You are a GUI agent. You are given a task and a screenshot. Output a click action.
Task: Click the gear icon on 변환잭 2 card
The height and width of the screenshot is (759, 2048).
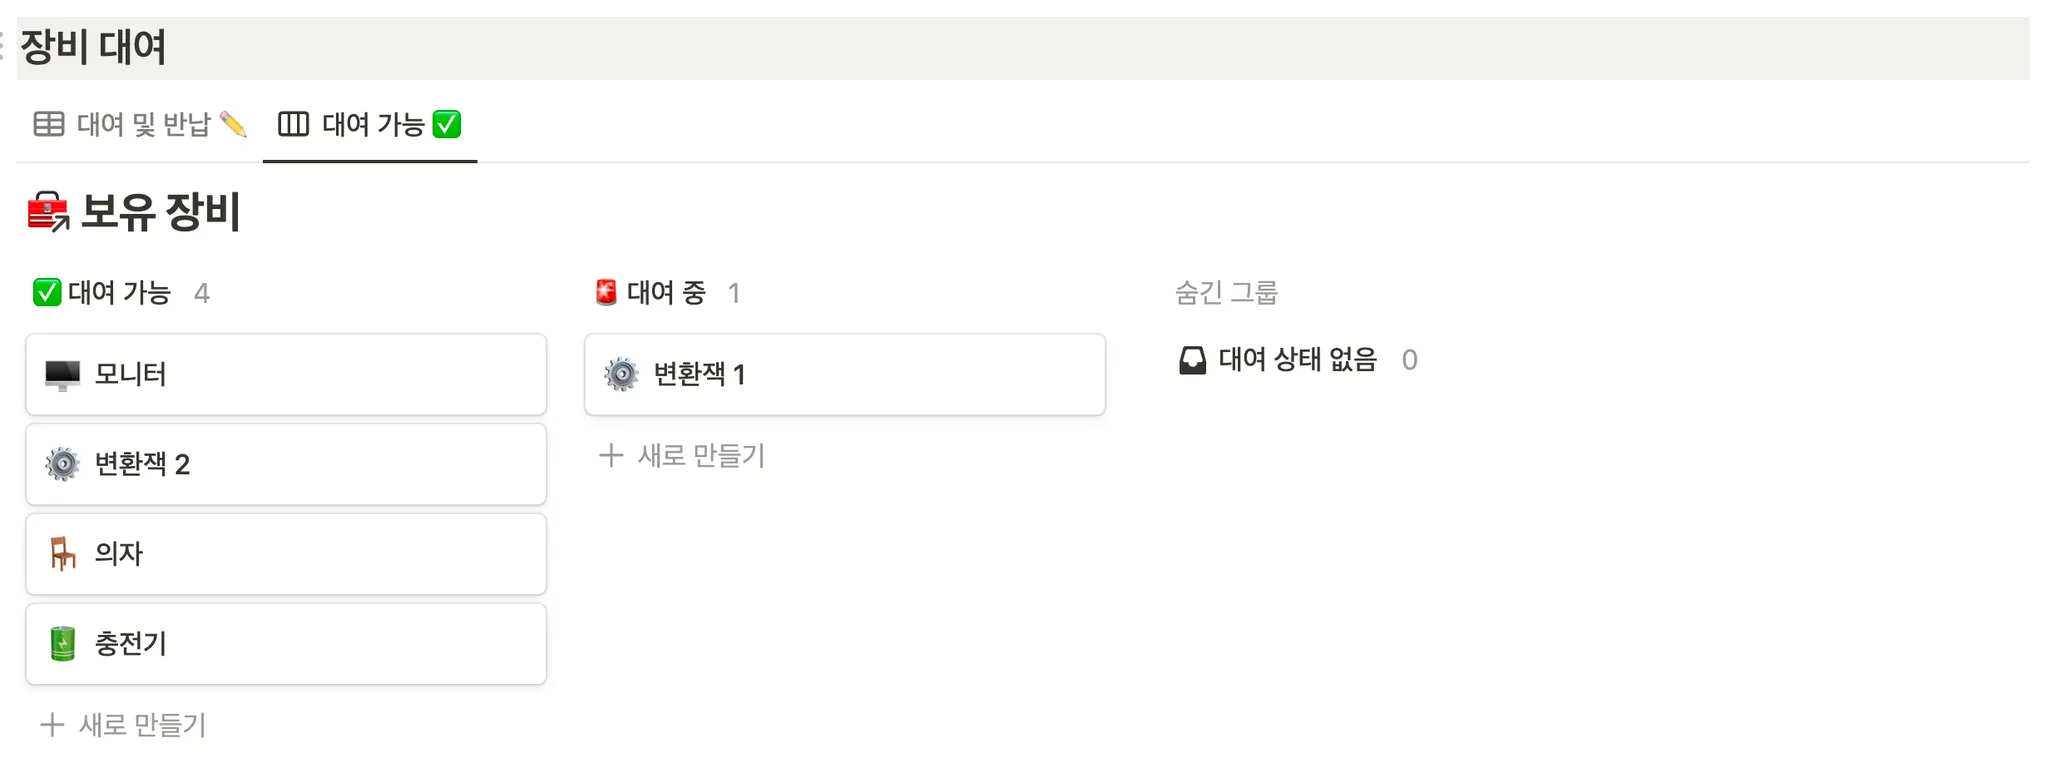pyautogui.click(x=62, y=465)
